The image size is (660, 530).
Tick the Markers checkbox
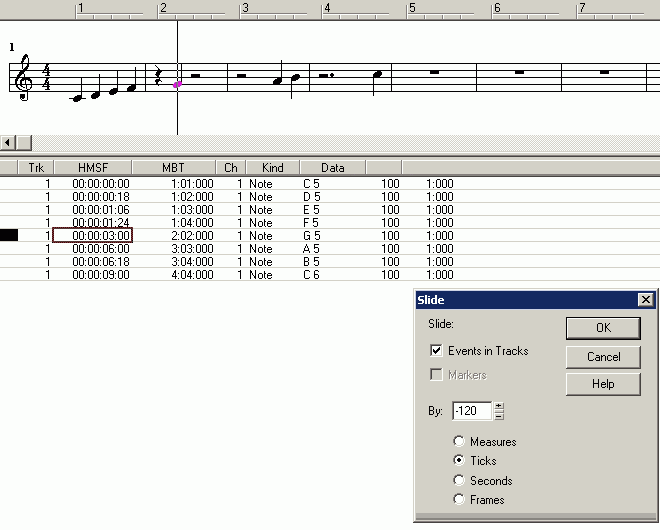436,375
